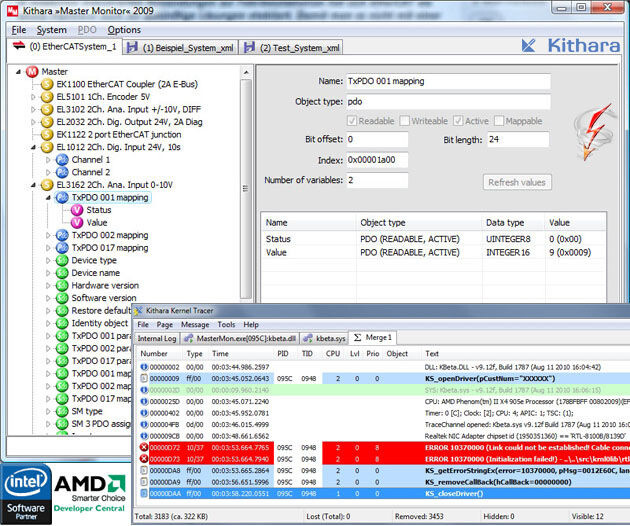630x526 pixels.
Task: Open the kbeta.sys tab
Action: (325, 338)
